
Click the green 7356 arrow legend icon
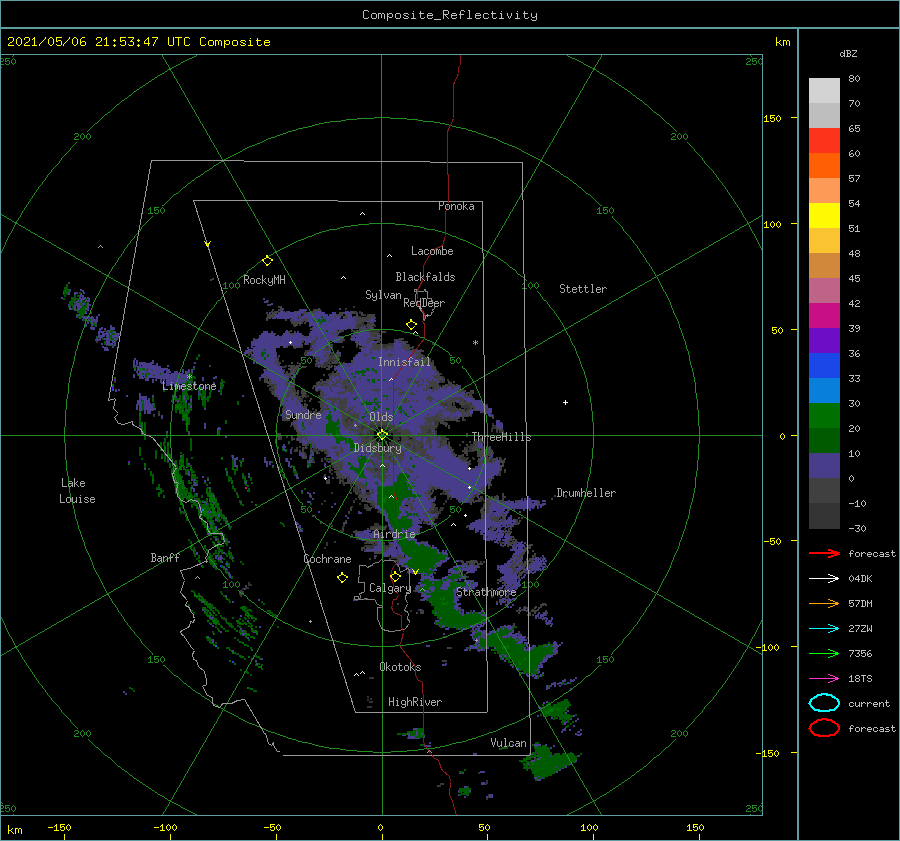point(824,653)
